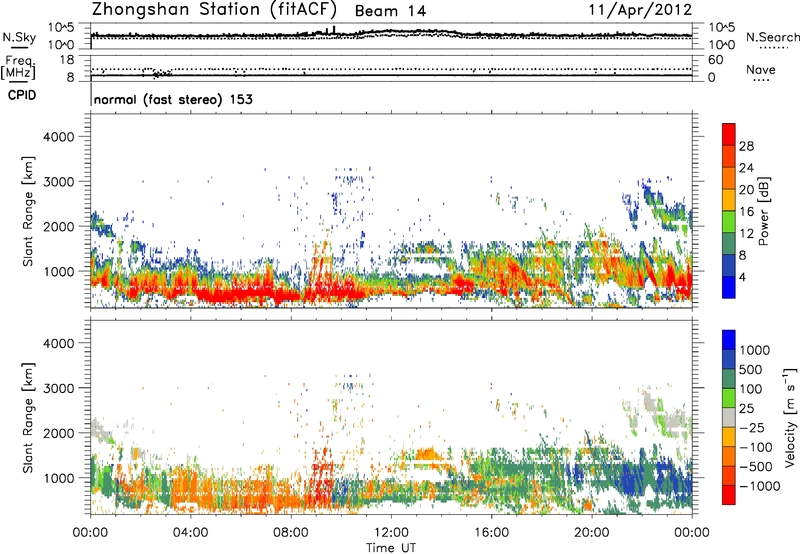This screenshot has height=554, width=800.
Task: Click the 'Nave' legend label
Action: coord(761,70)
